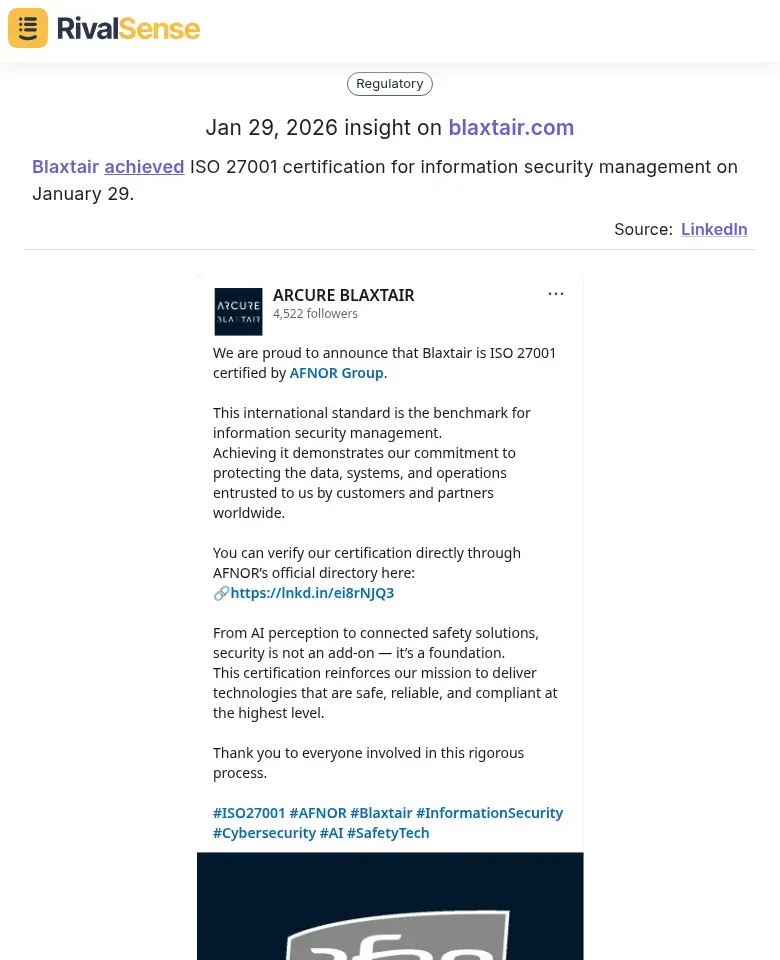Open the lnkd.in certification verification link
Screen dimensions: 780x960
[x=312, y=592]
